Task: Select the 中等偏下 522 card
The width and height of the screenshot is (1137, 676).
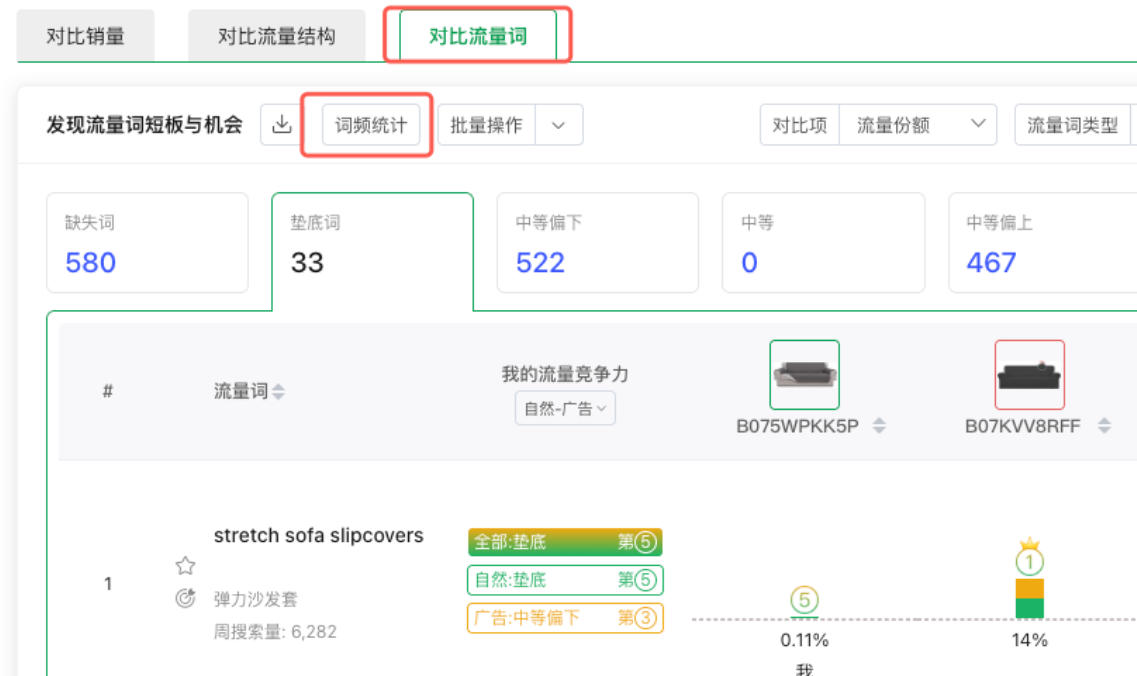Action: click(x=598, y=243)
